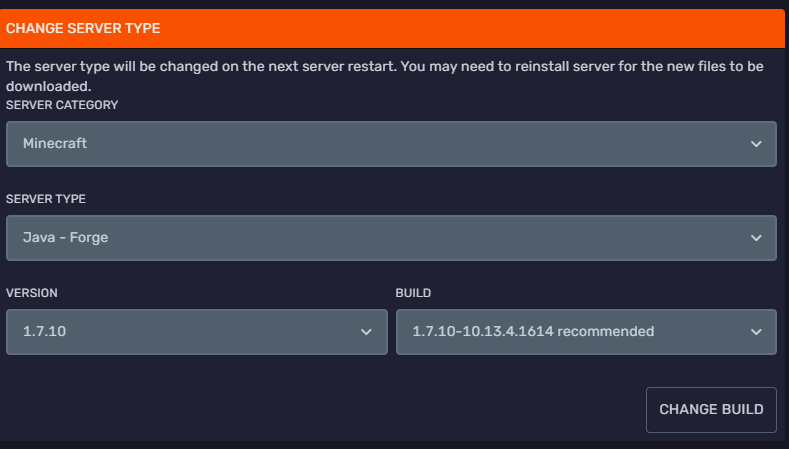Expand the Server Type combo box

391,238
